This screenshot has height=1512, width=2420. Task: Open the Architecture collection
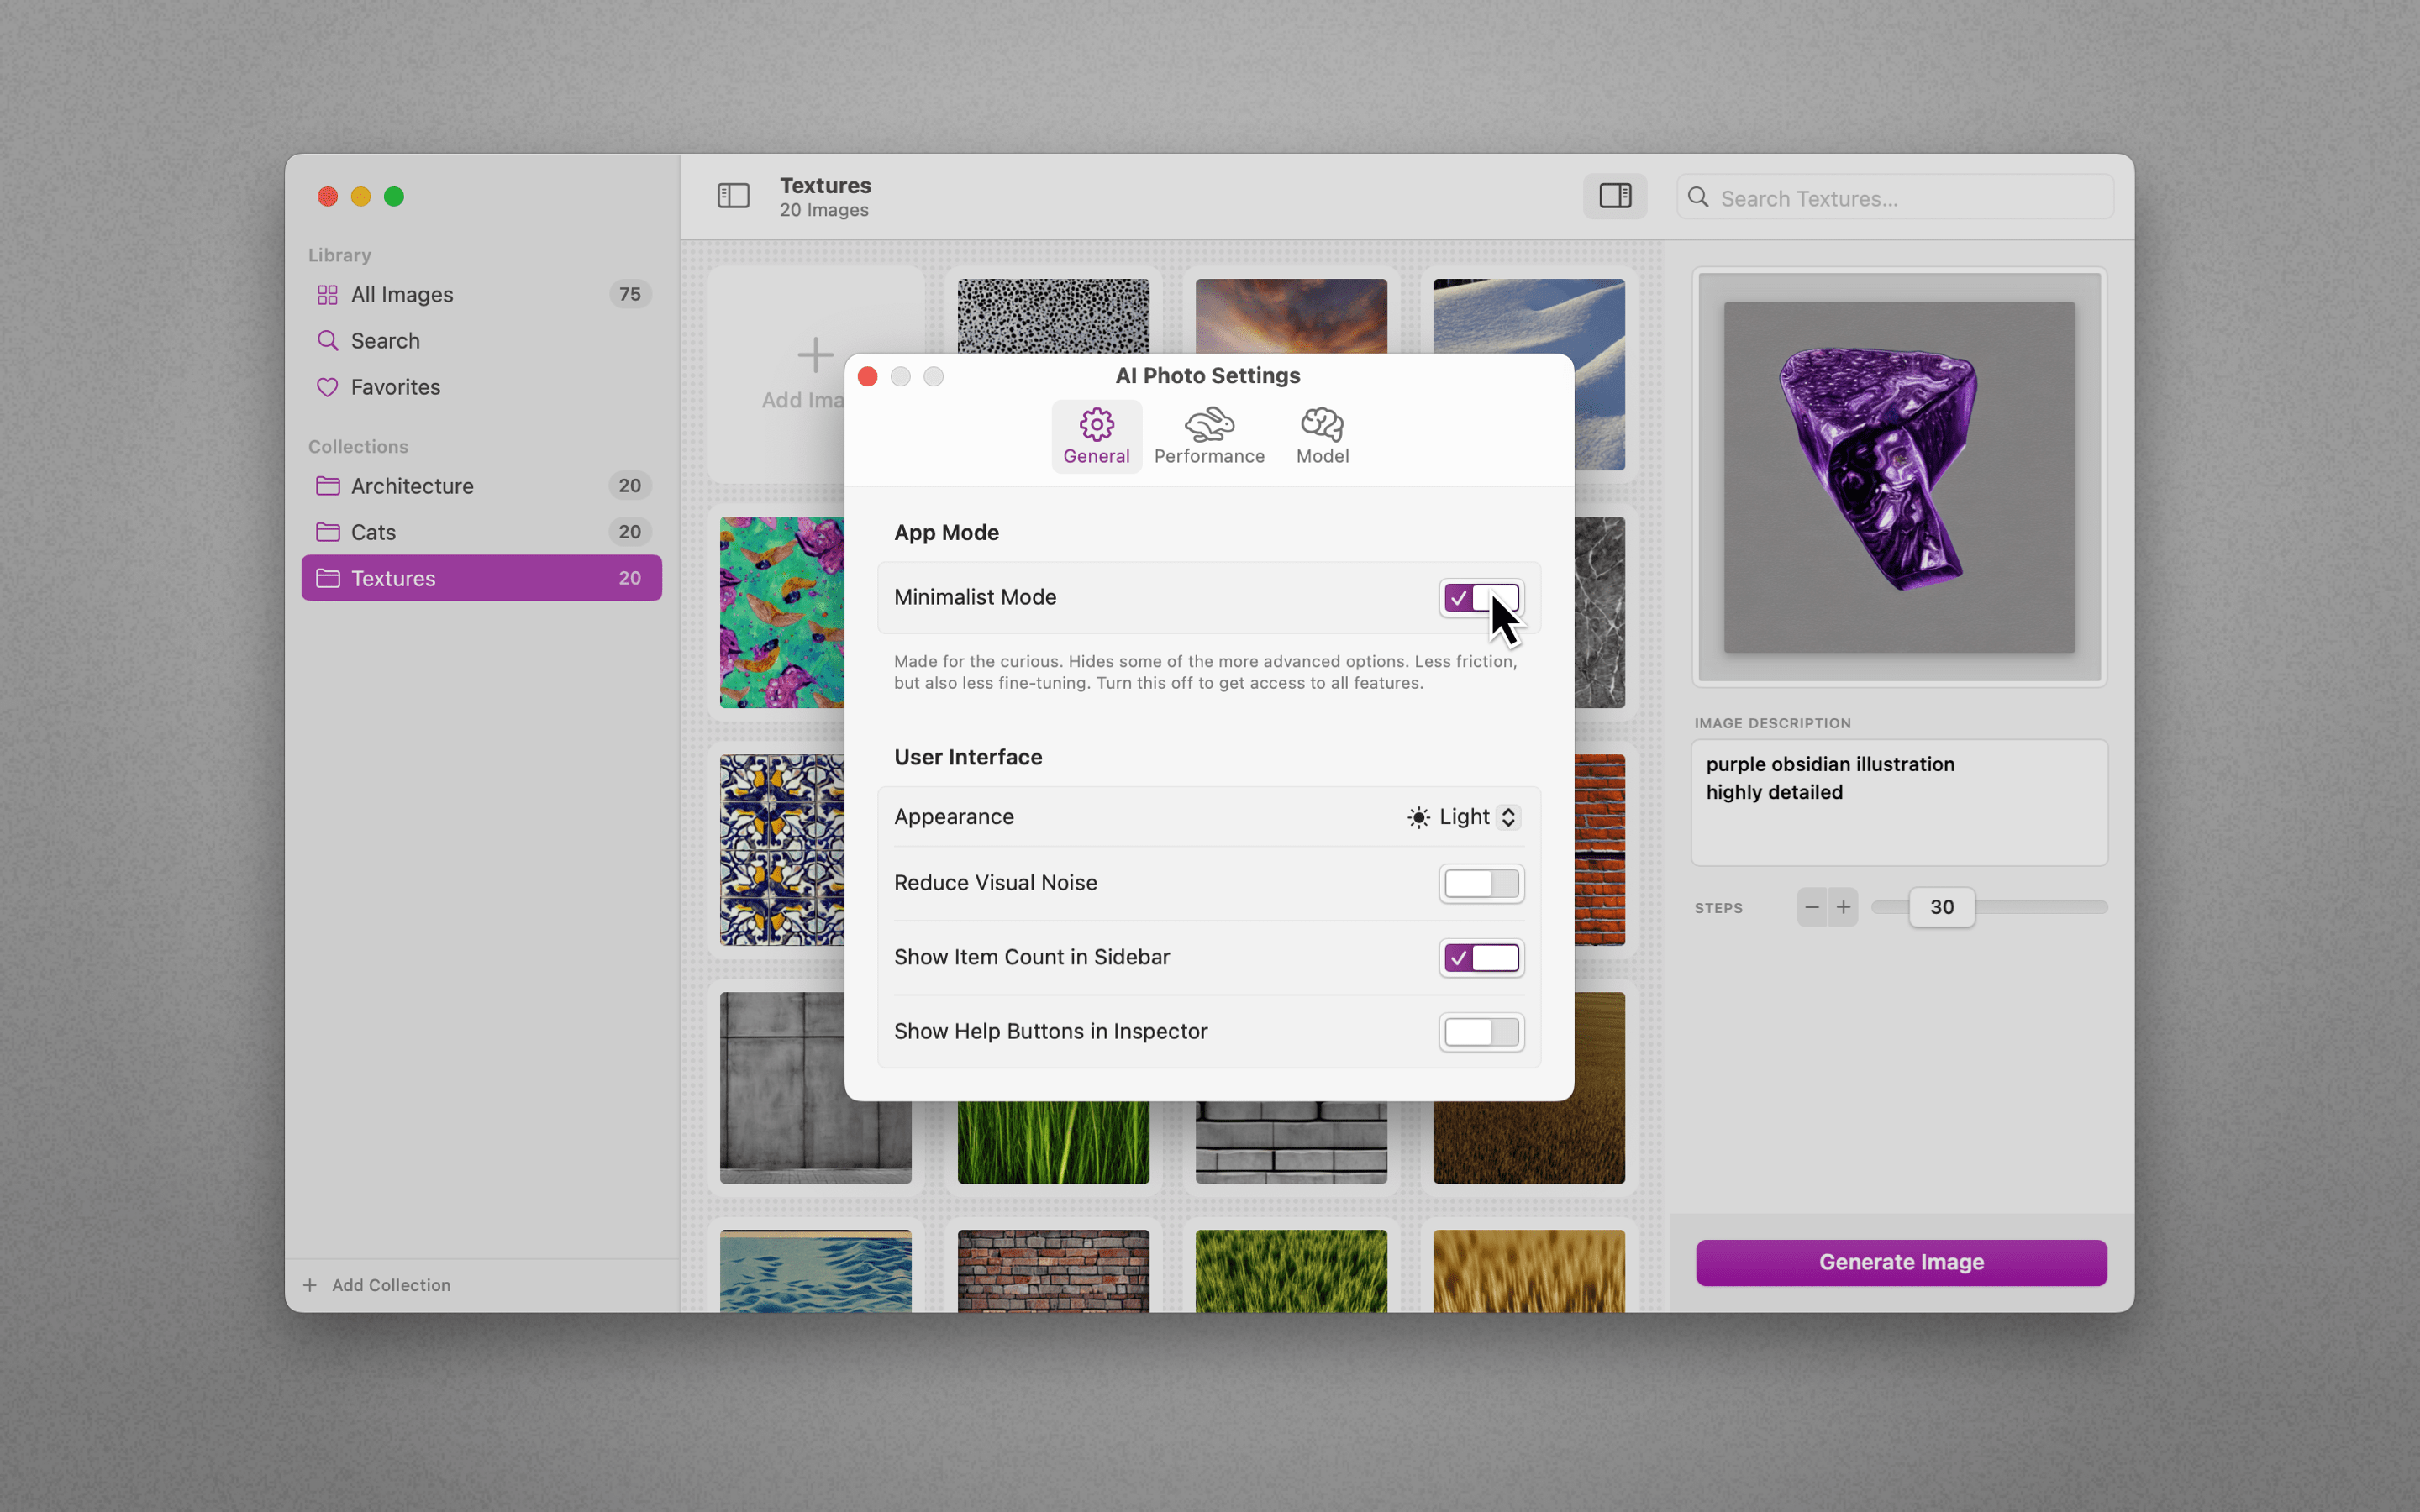pos(412,486)
